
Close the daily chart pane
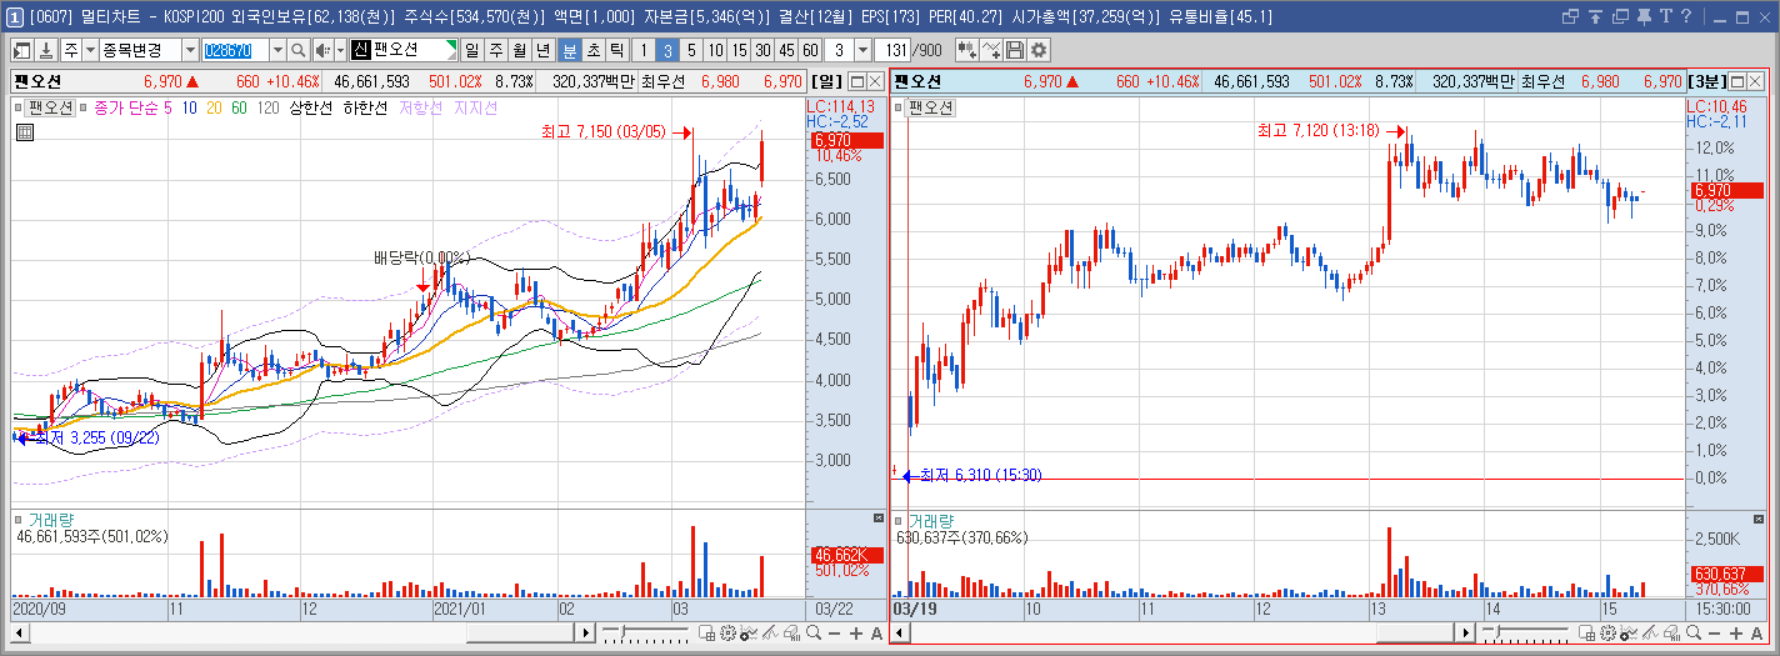875,81
